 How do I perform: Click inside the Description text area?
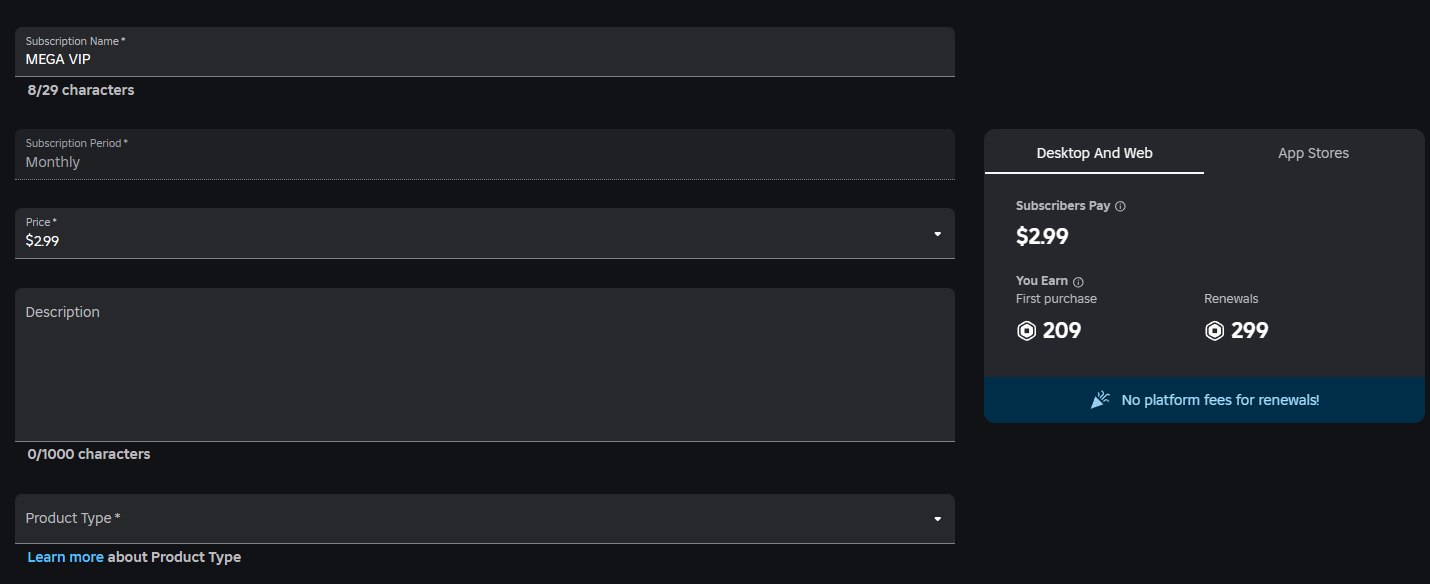485,364
